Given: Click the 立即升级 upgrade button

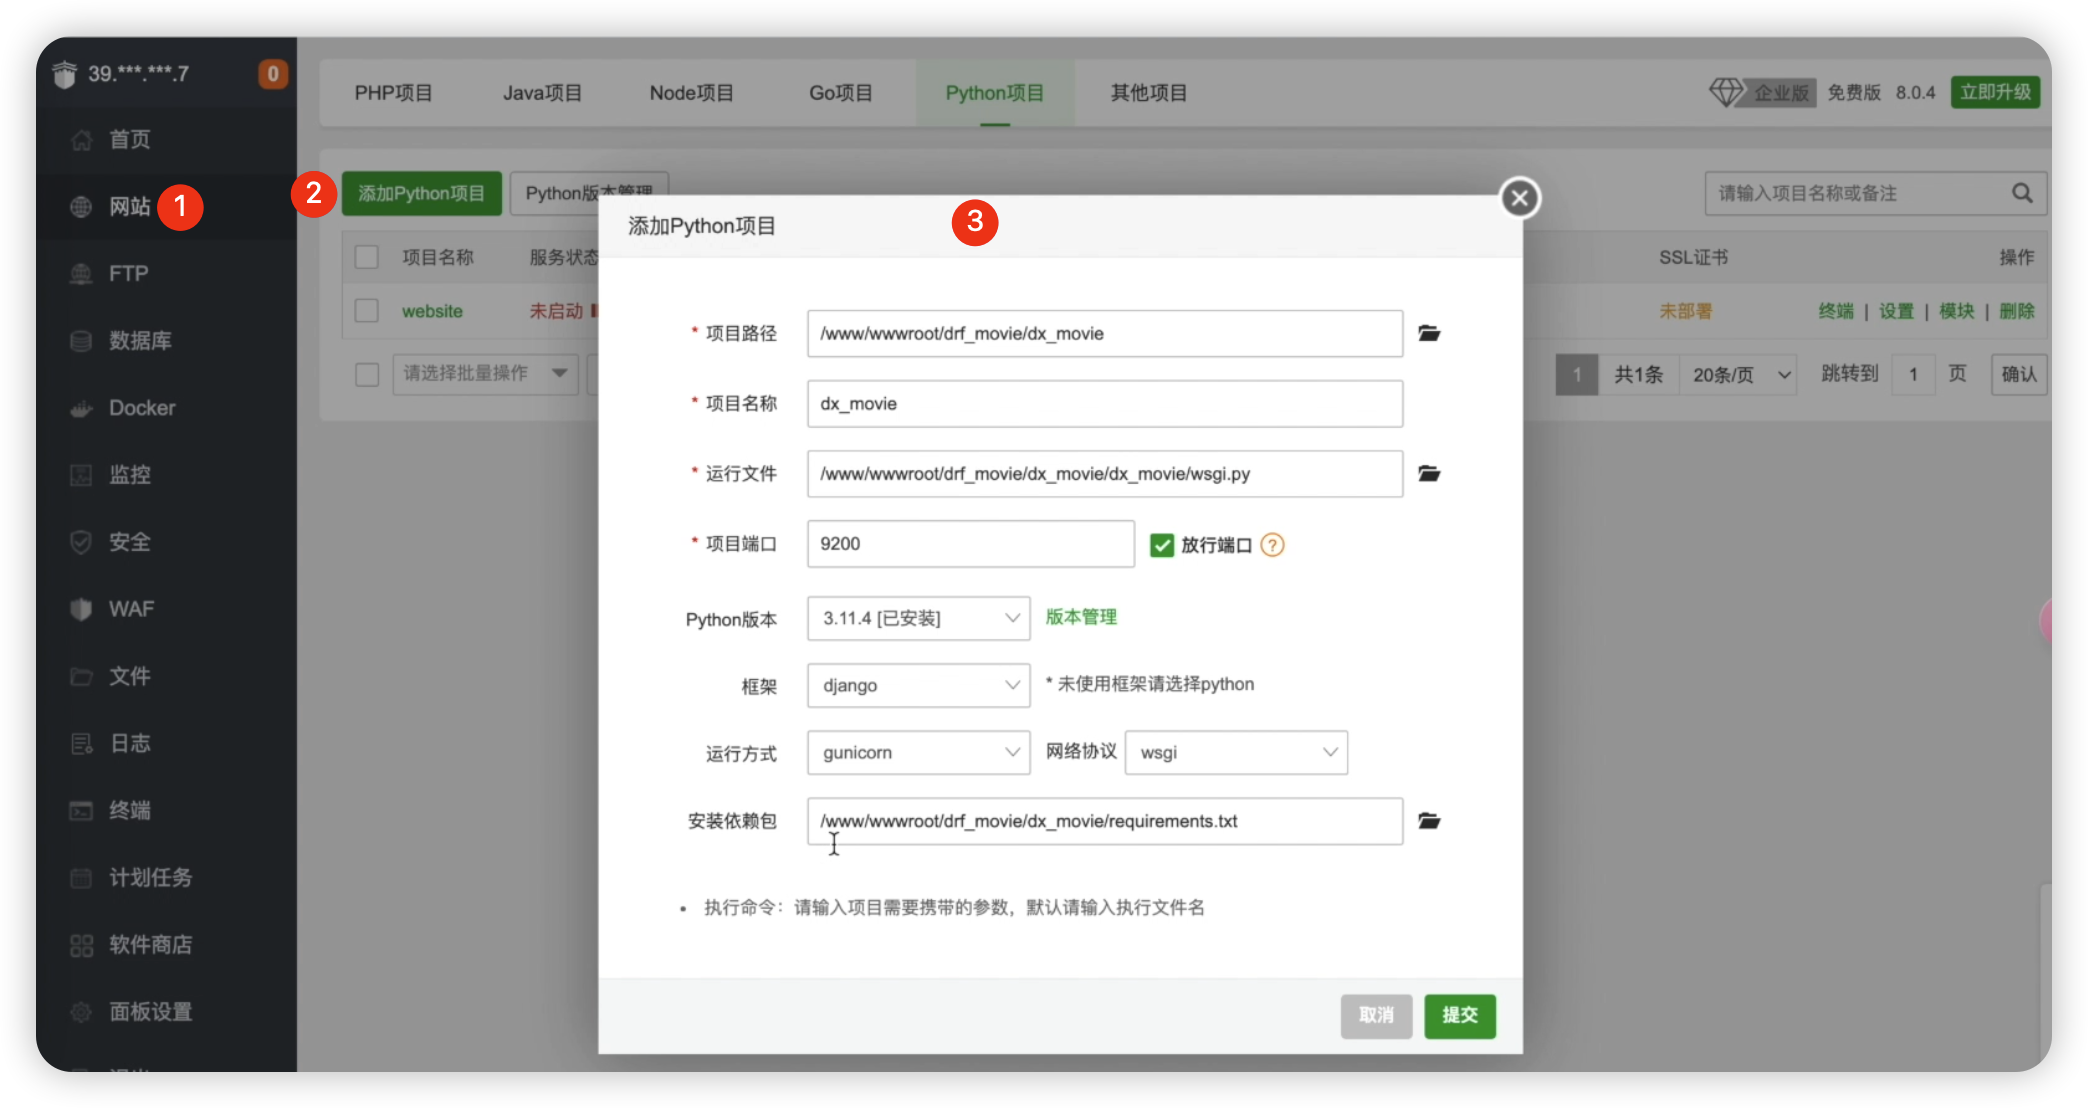Looking at the screenshot, I should (1995, 92).
